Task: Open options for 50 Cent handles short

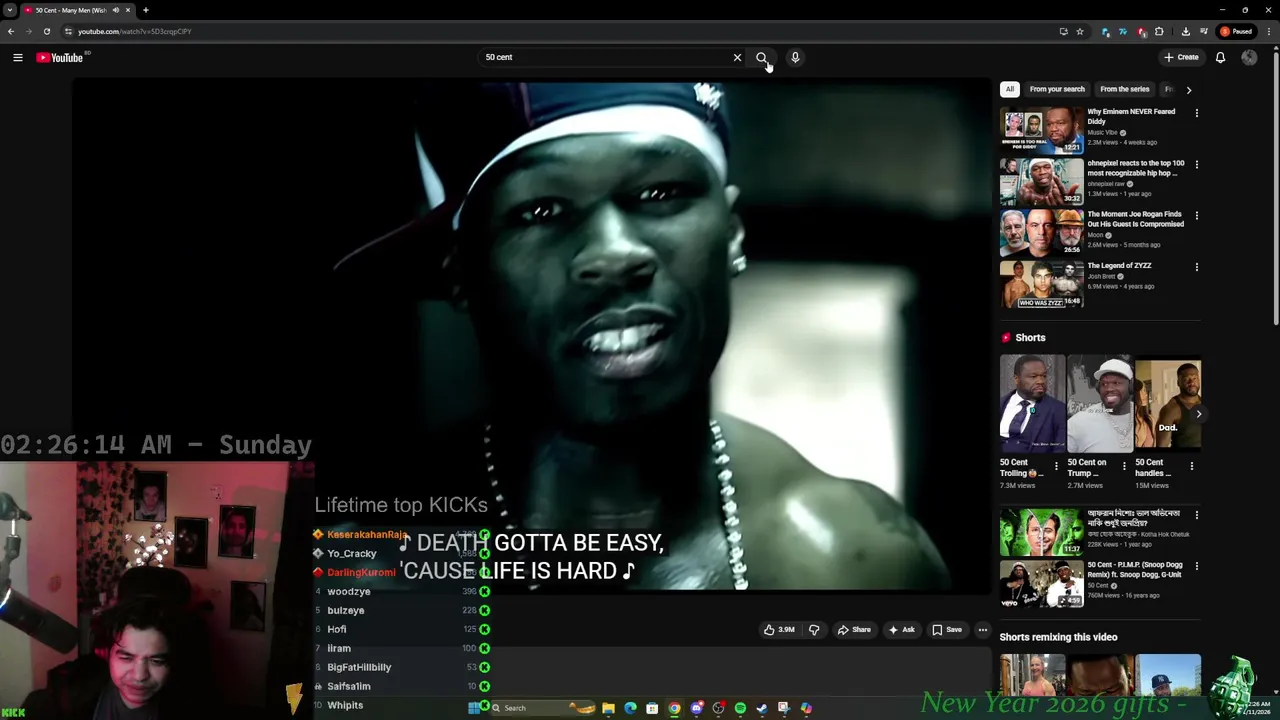Action: [1191, 466]
